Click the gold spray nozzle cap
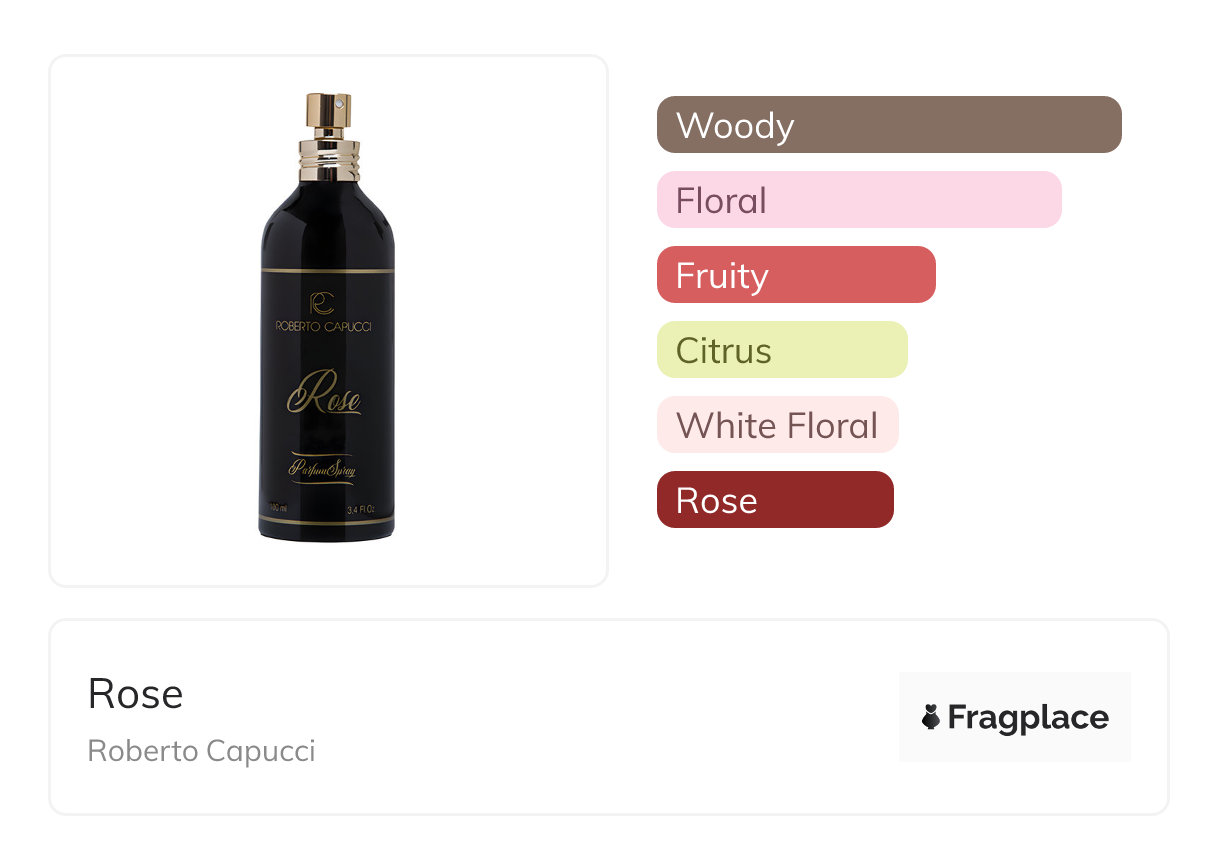1218x864 pixels. (x=327, y=115)
